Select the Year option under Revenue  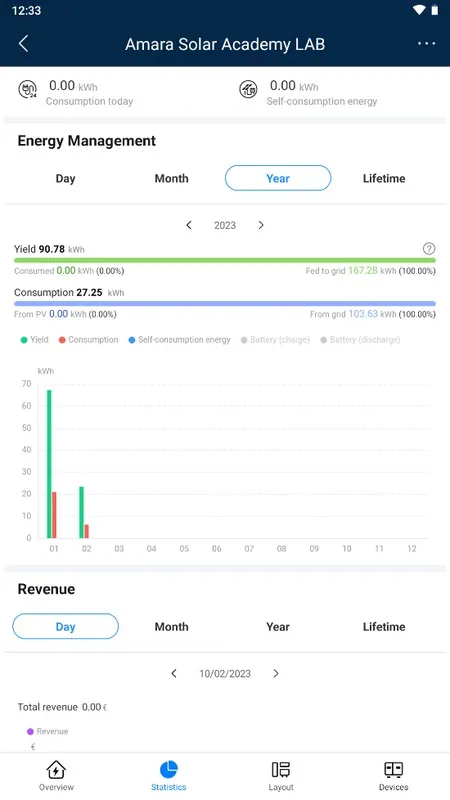pyautogui.click(x=278, y=627)
